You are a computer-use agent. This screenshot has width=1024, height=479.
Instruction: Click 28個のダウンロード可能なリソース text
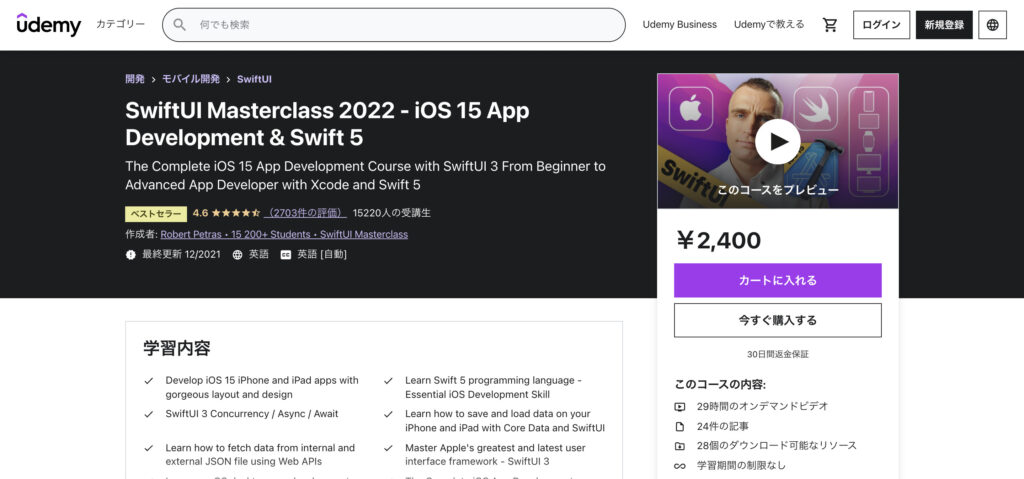pyautogui.click(x=776, y=446)
